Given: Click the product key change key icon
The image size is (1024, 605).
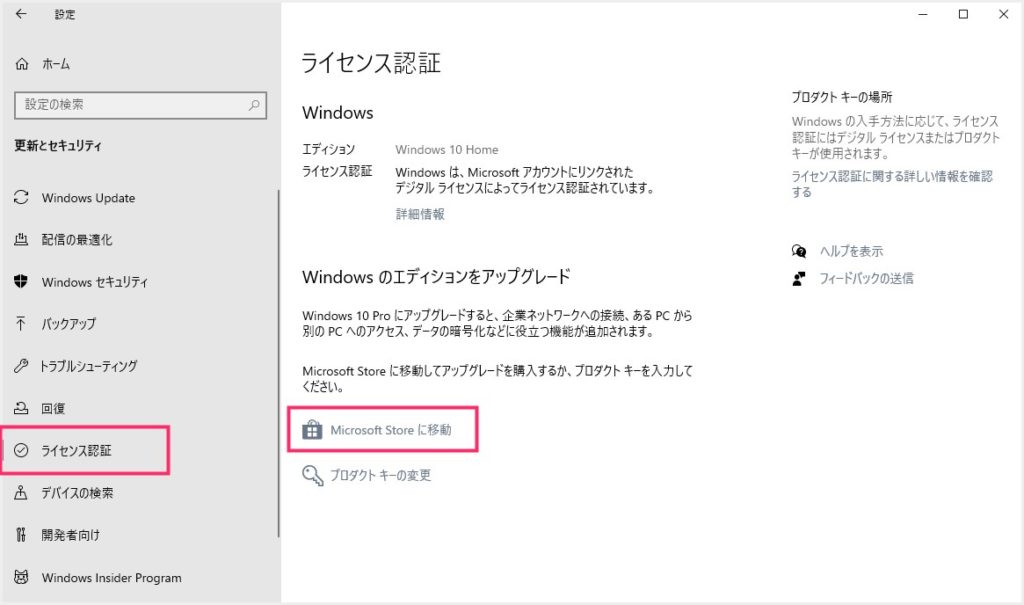Looking at the screenshot, I should pos(313,475).
